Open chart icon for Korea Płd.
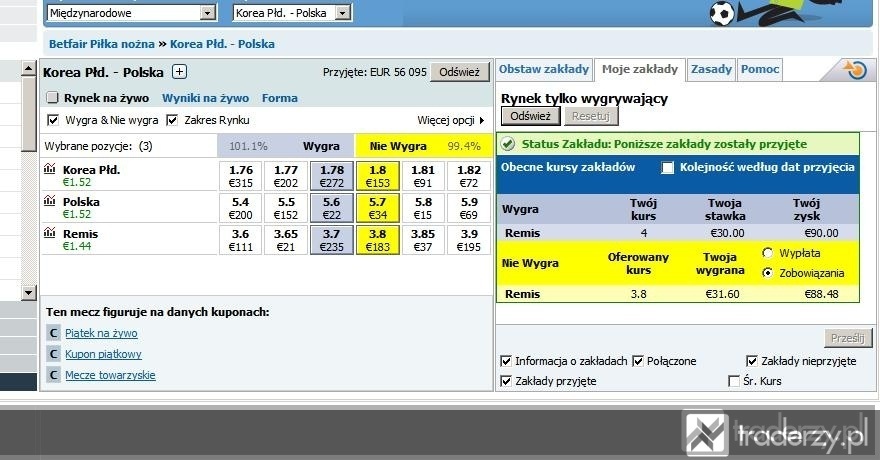Image resolution: width=880 pixels, height=460 pixels. (49, 168)
